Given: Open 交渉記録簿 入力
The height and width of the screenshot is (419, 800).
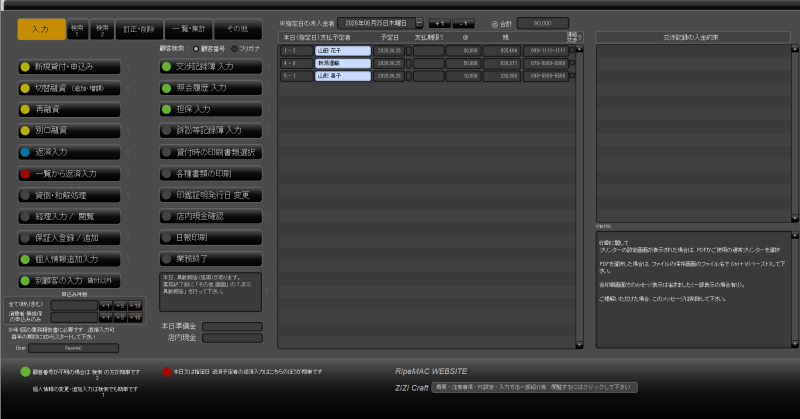Looking at the screenshot, I should coord(211,66).
